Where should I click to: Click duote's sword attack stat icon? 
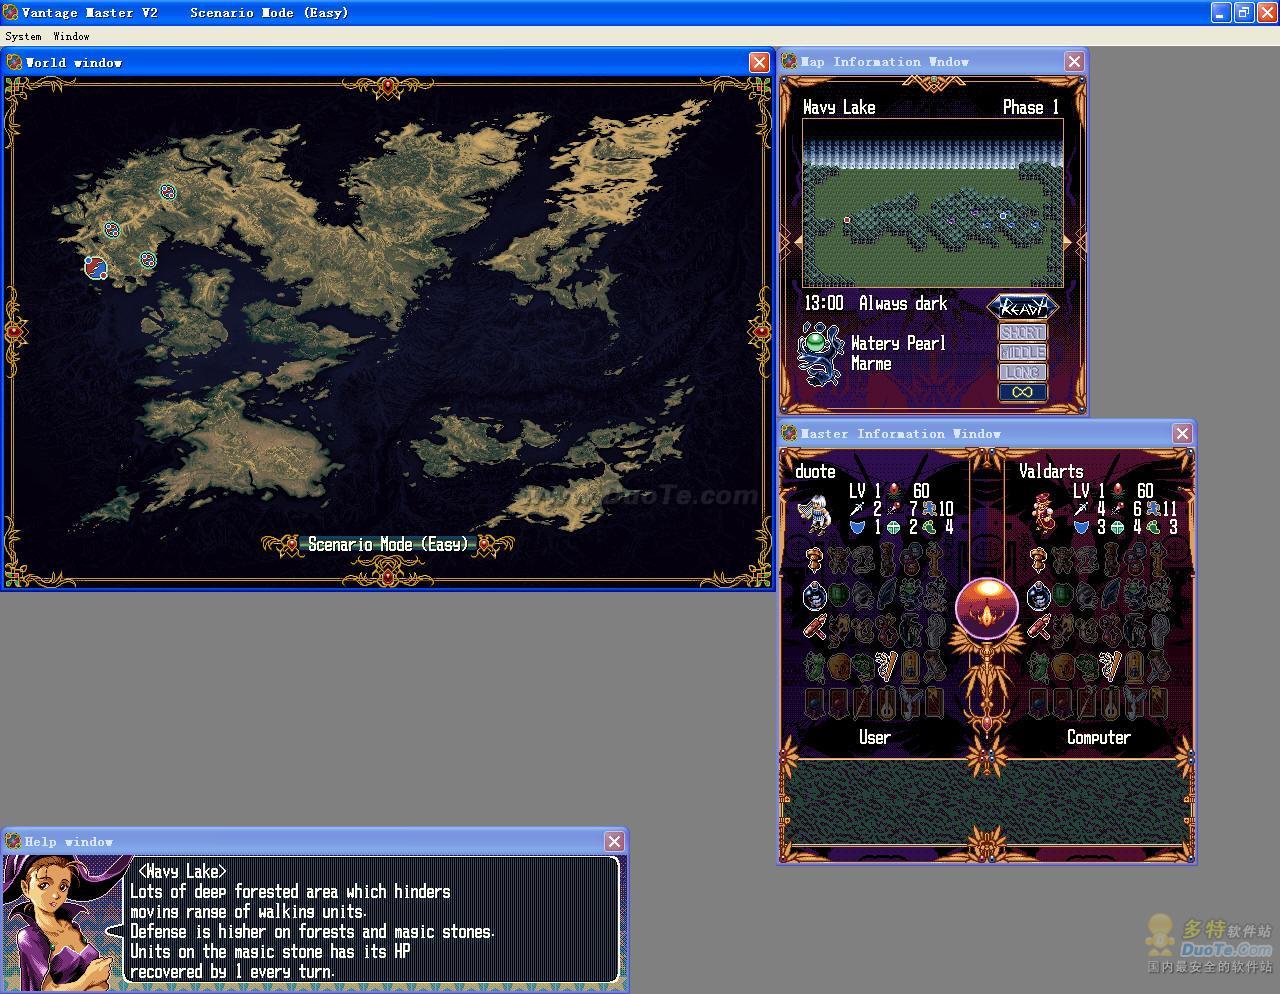pos(857,509)
